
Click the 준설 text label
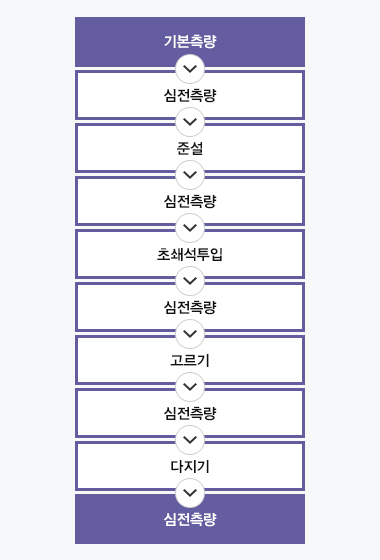click(190, 148)
